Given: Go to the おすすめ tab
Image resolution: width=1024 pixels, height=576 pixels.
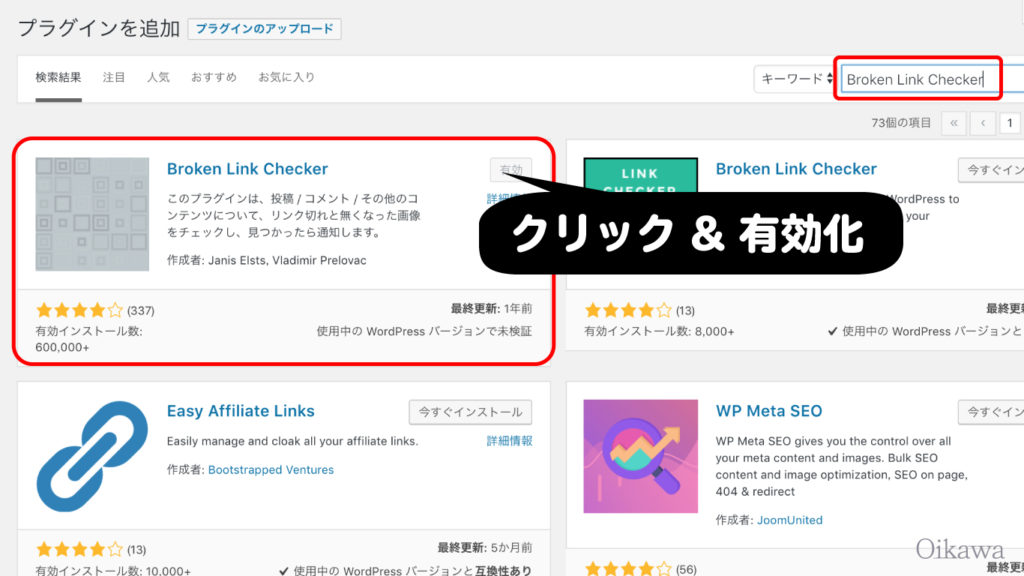Looking at the screenshot, I should 214,77.
